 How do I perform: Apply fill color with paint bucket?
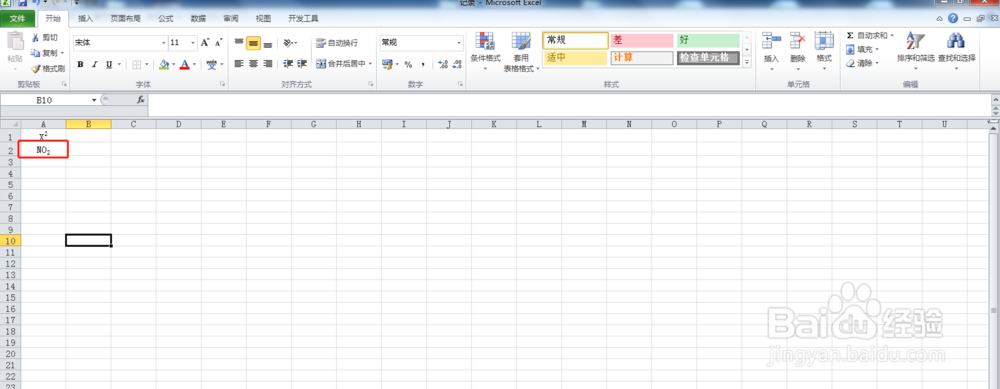[164, 64]
